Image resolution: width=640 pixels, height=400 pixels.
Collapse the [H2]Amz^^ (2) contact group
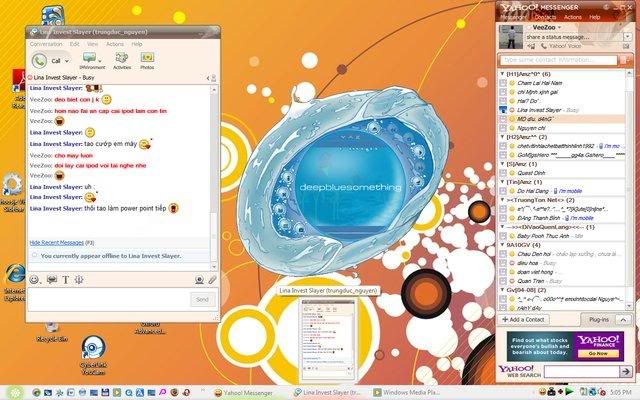[x=502, y=137]
